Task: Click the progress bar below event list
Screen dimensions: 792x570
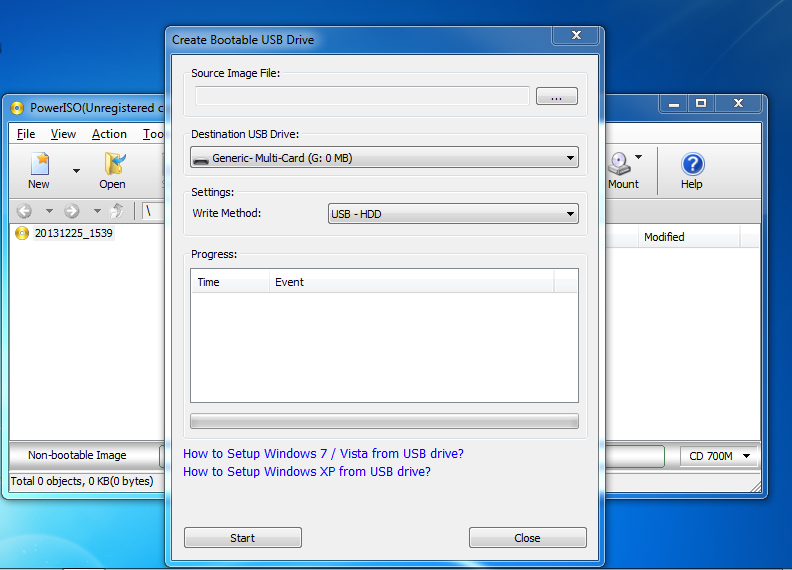Action: (384, 421)
